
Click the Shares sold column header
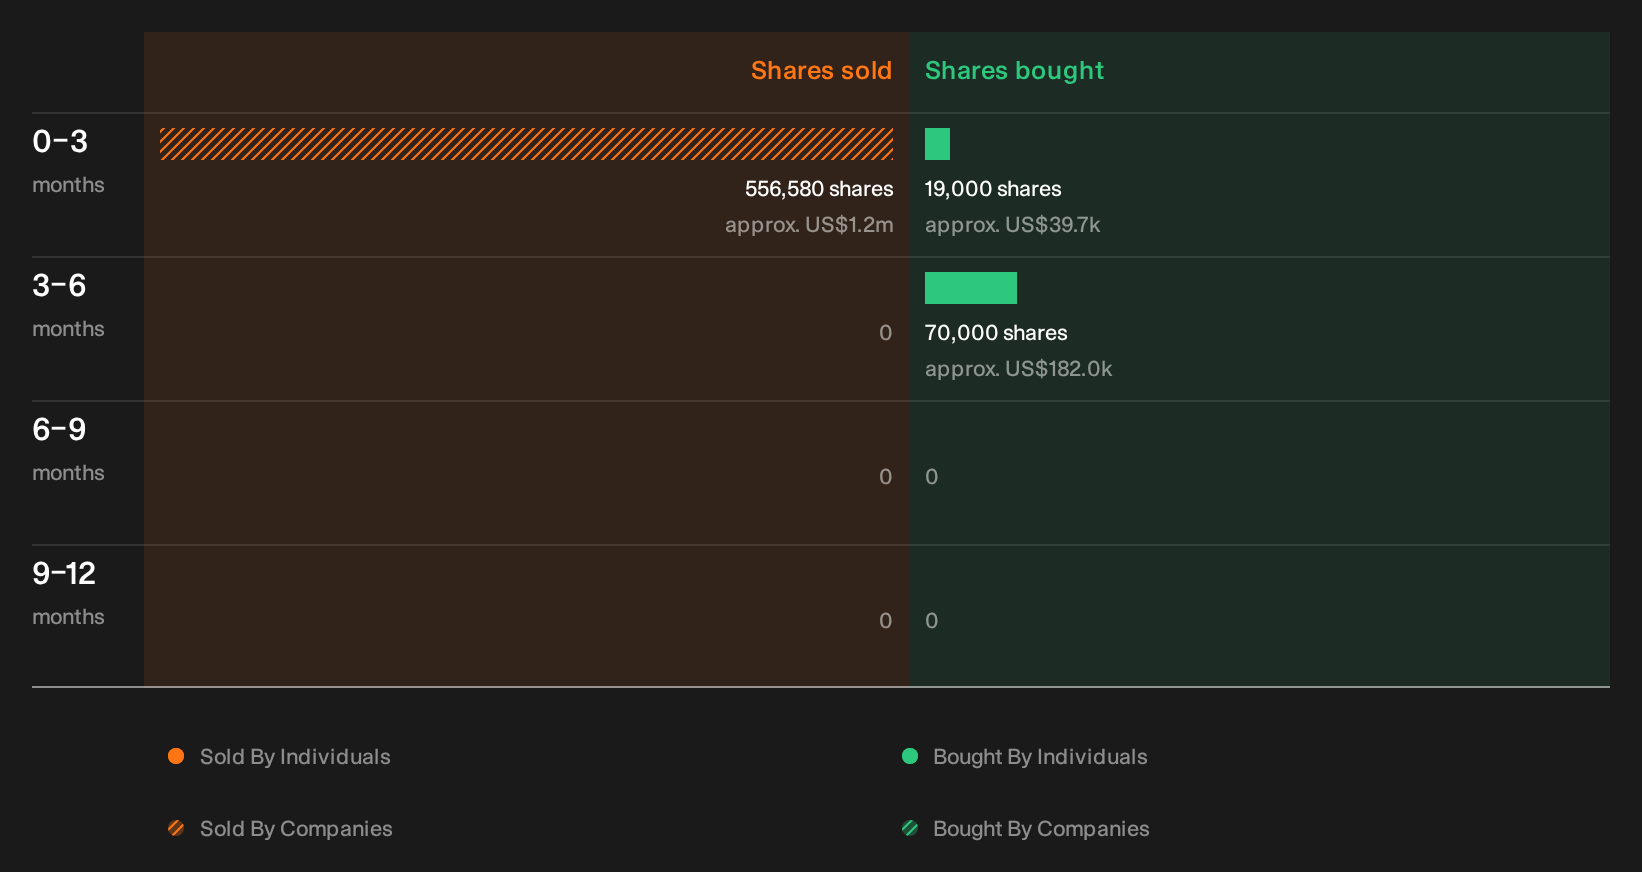pos(821,71)
